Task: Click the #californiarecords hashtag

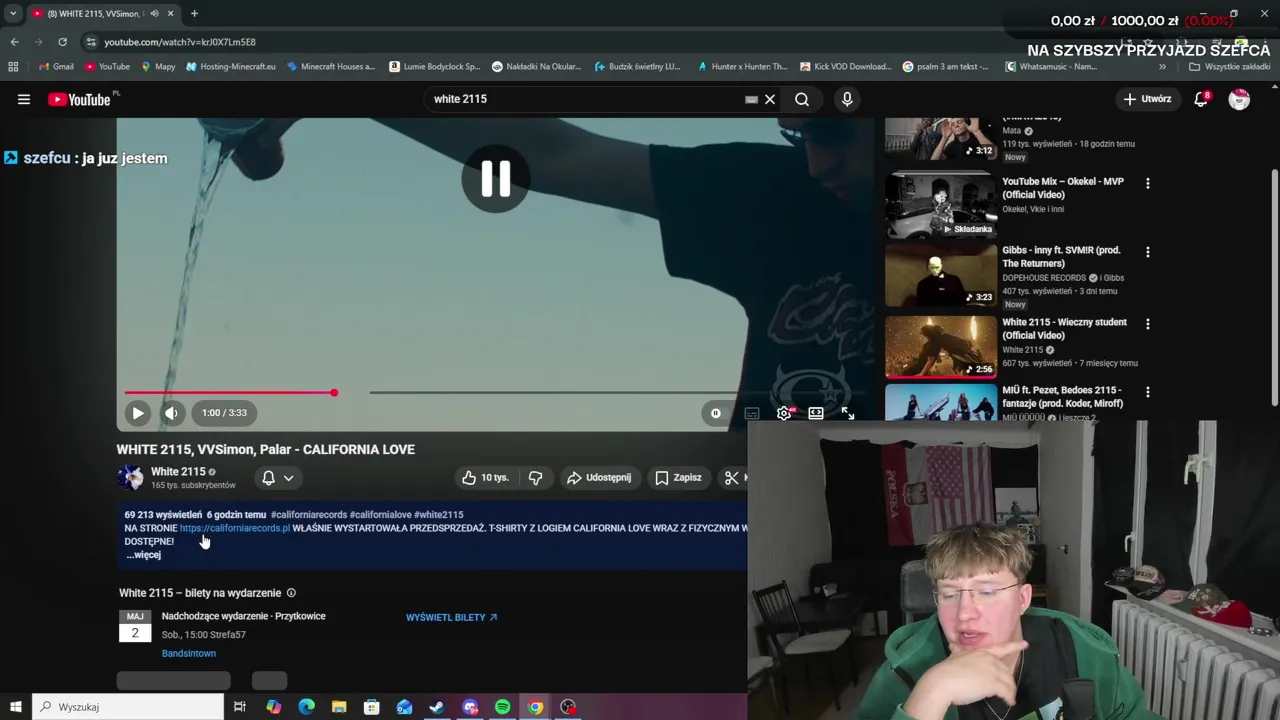Action: [308, 515]
